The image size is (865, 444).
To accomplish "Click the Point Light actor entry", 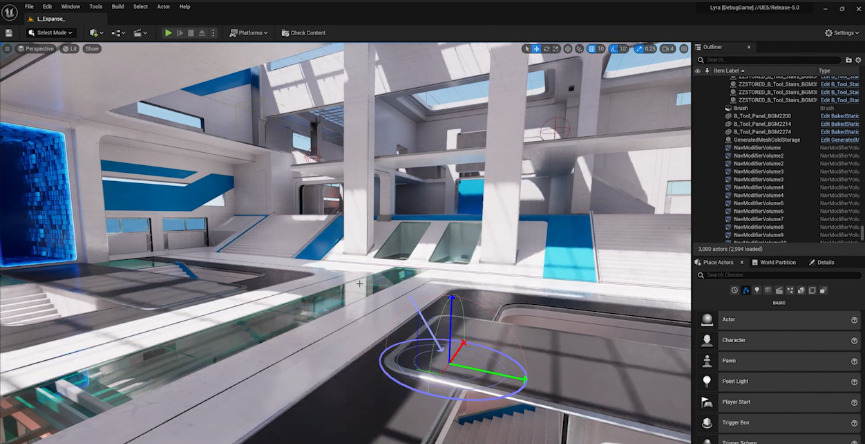I will [x=778, y=381].
